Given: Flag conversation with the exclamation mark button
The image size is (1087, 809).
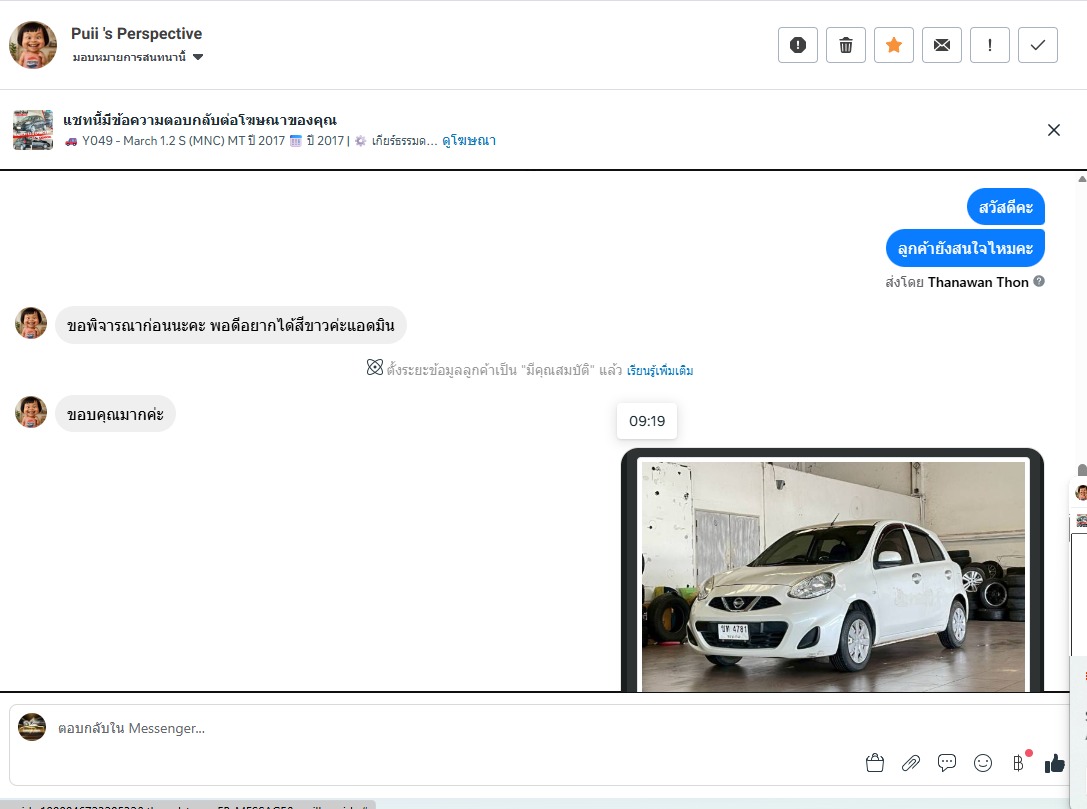Looking at the screenshot, I should pos(990,45).
